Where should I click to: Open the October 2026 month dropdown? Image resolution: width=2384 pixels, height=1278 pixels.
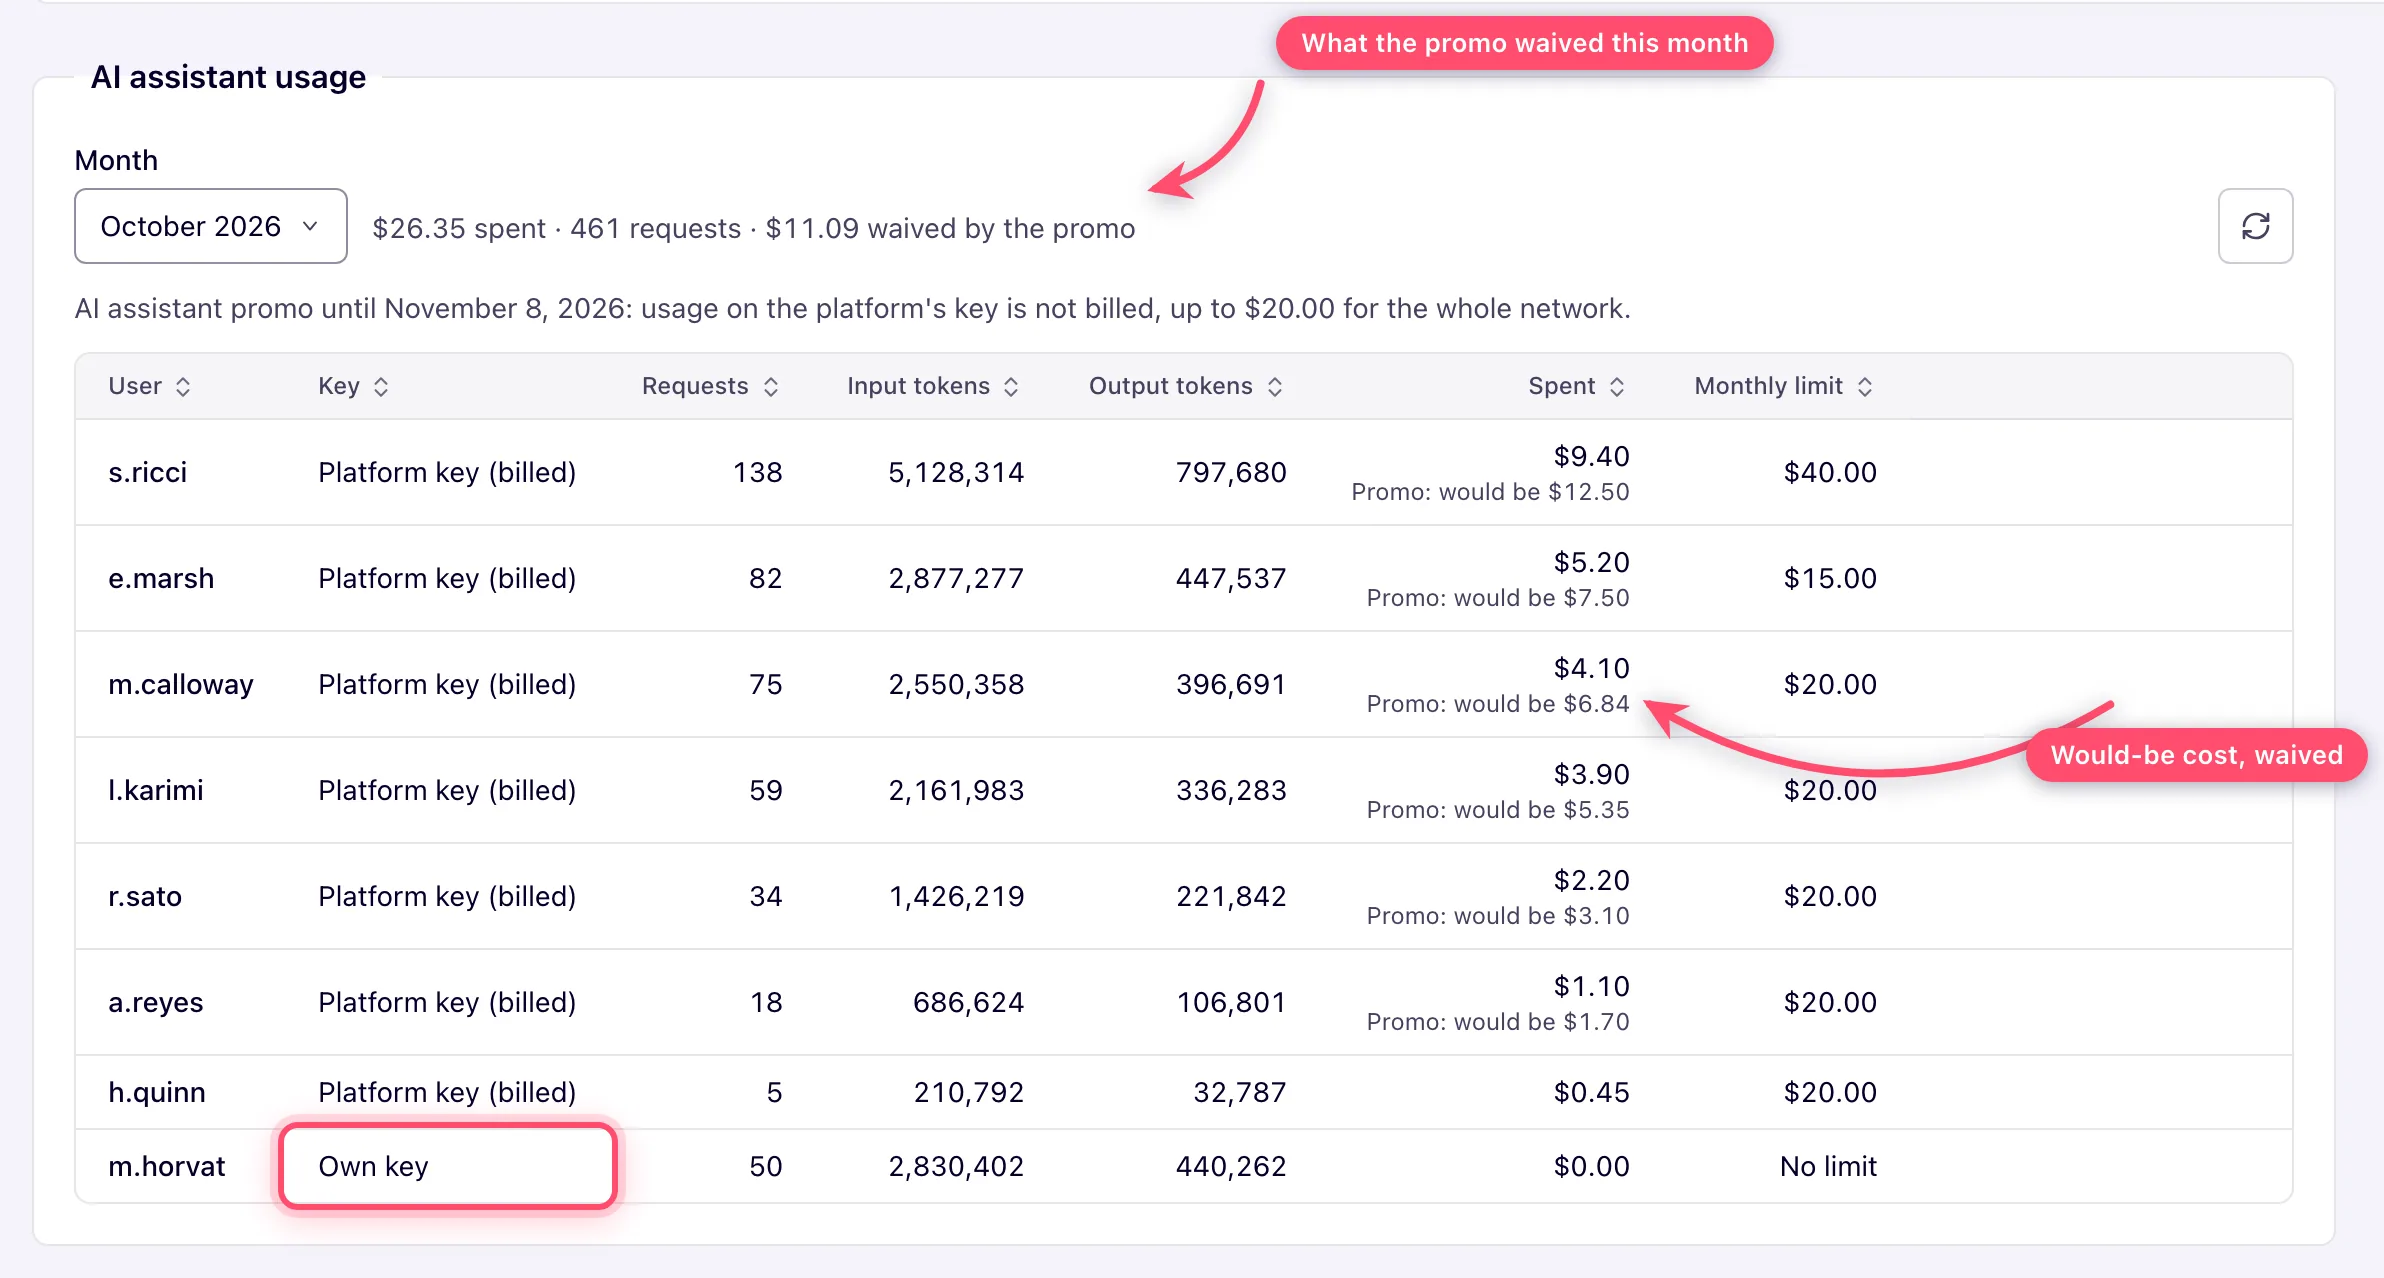211,226
